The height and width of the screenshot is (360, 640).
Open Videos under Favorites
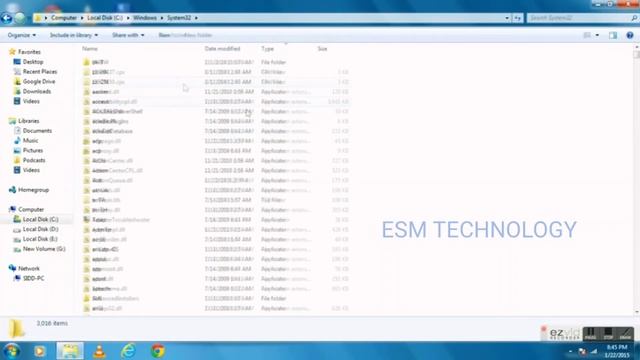coord(31,101)
